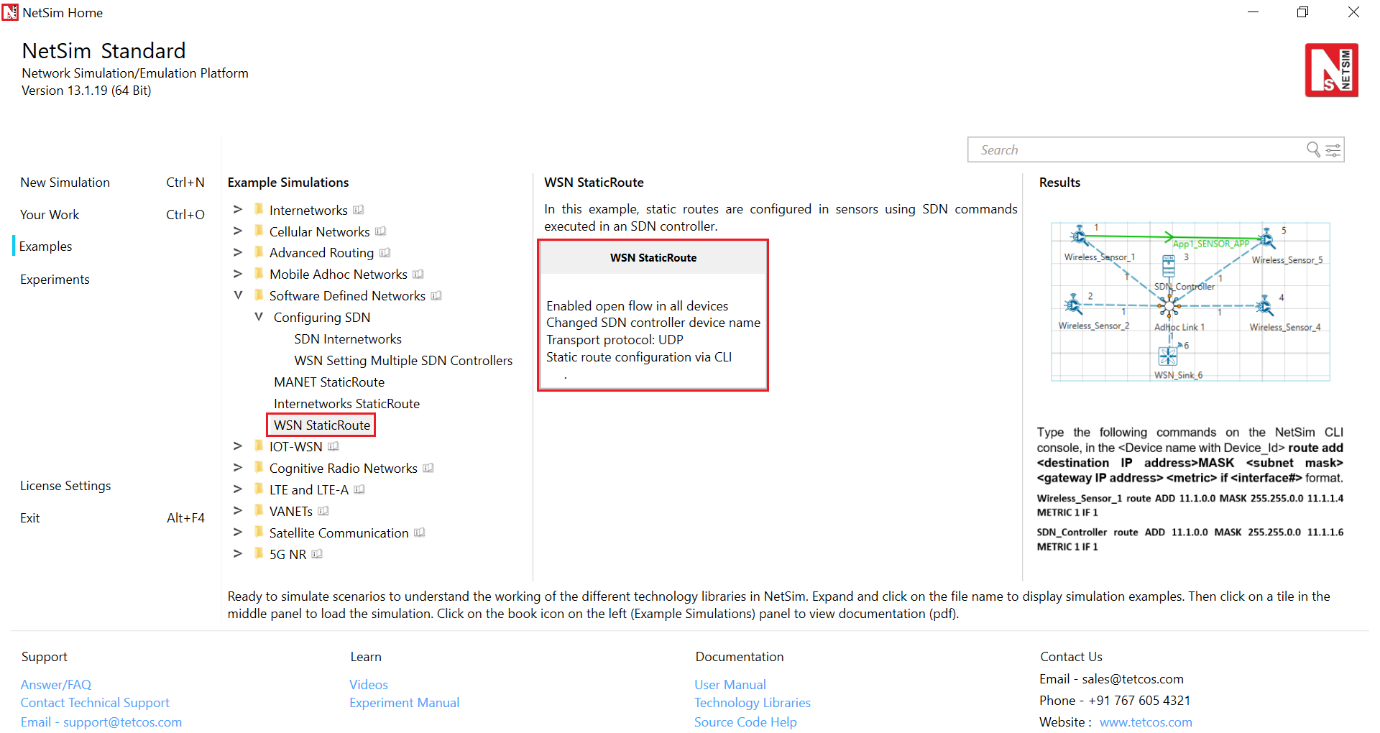Expand the Satellite Communication folder
The width and height of the screenshot is (1380, 733).
point(237,533)
